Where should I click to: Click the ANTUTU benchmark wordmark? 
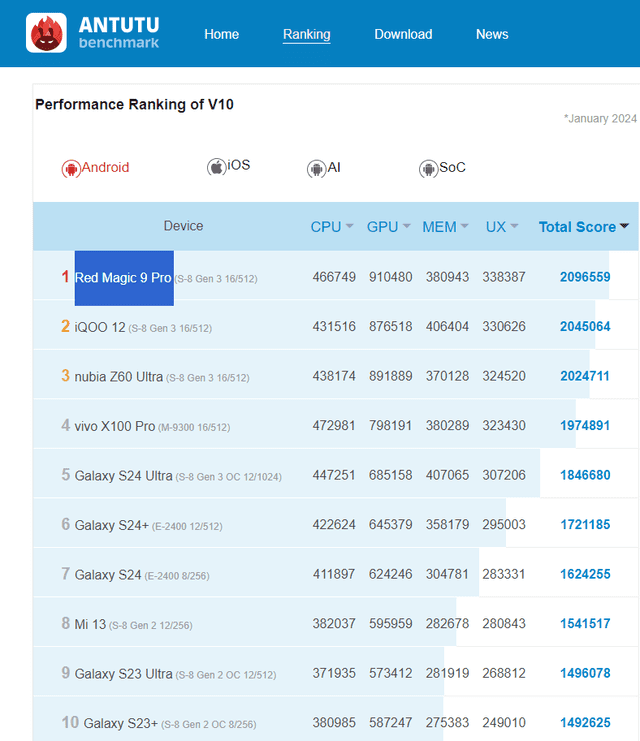pos(119,32)
